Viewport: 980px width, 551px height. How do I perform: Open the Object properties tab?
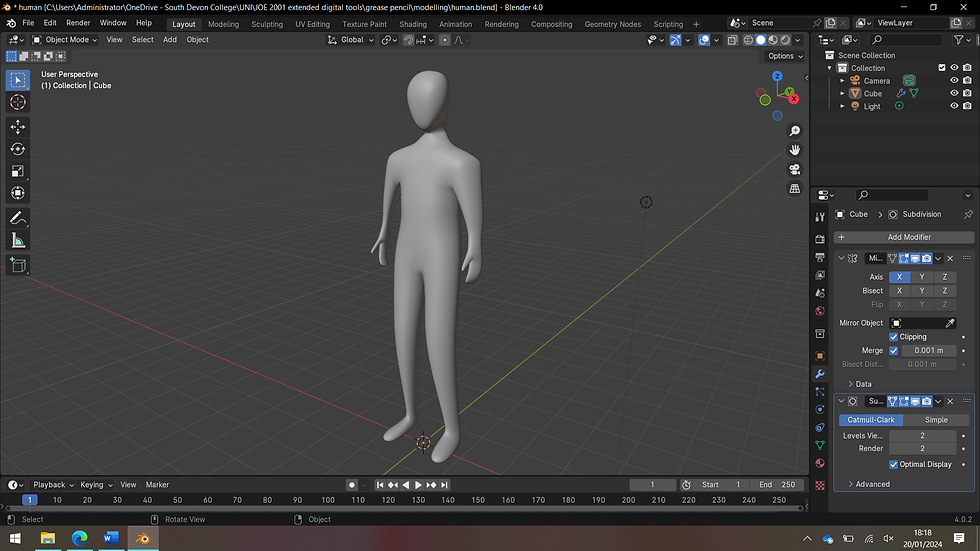(x=820, y=355)
